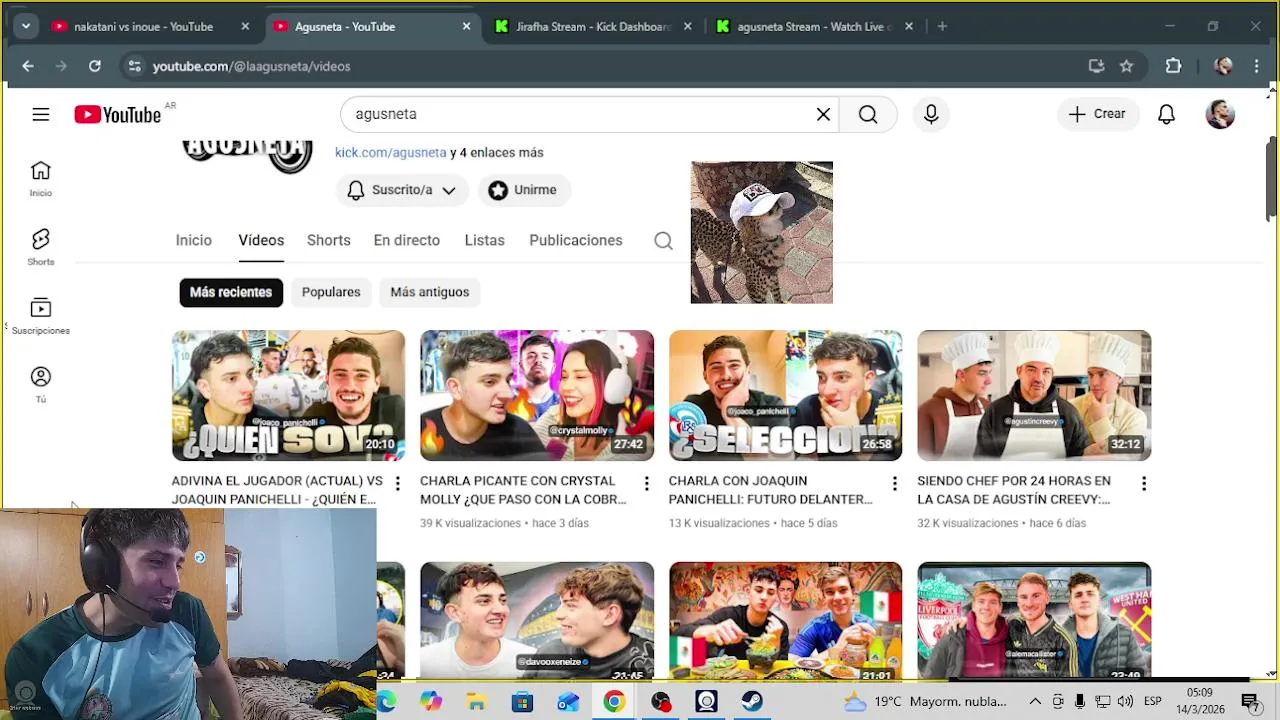Image resolution: width=1280 pixels, height=720 pixels.
Task: Click the page vertical scrollbar
Action: [x=1271, y=180]
